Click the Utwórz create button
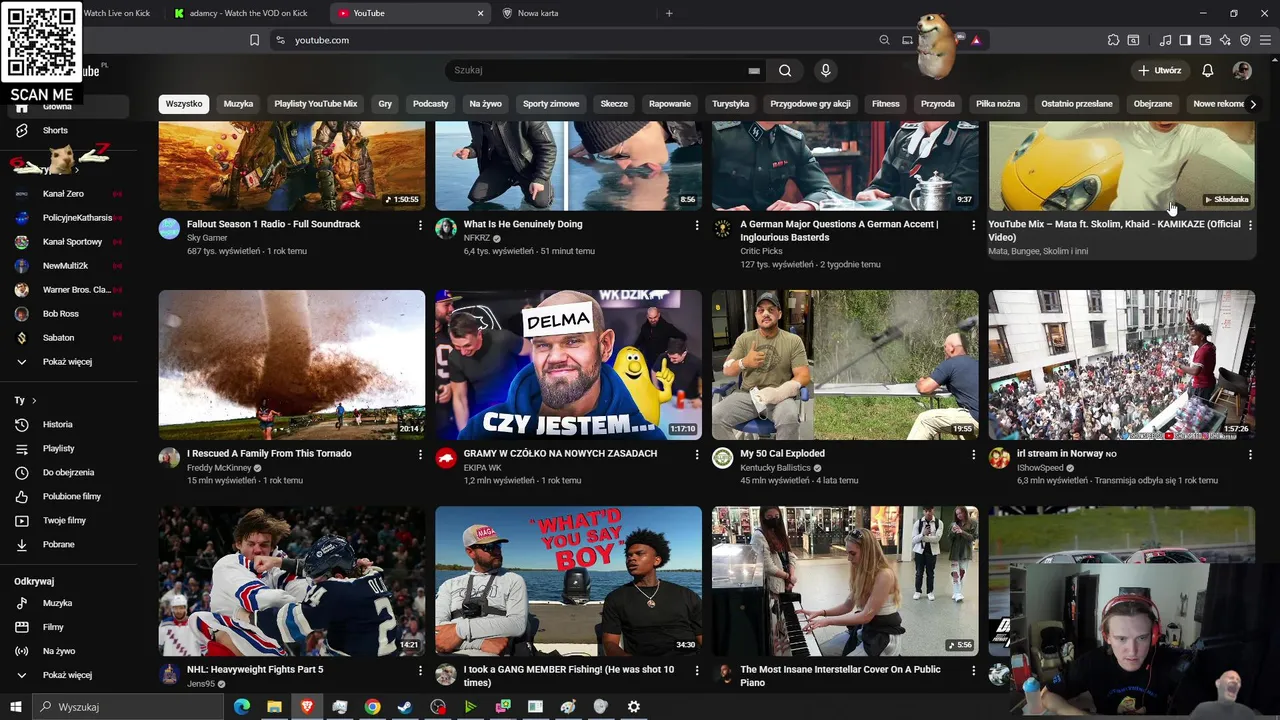1280x720 pixels. pos(1160,70)
